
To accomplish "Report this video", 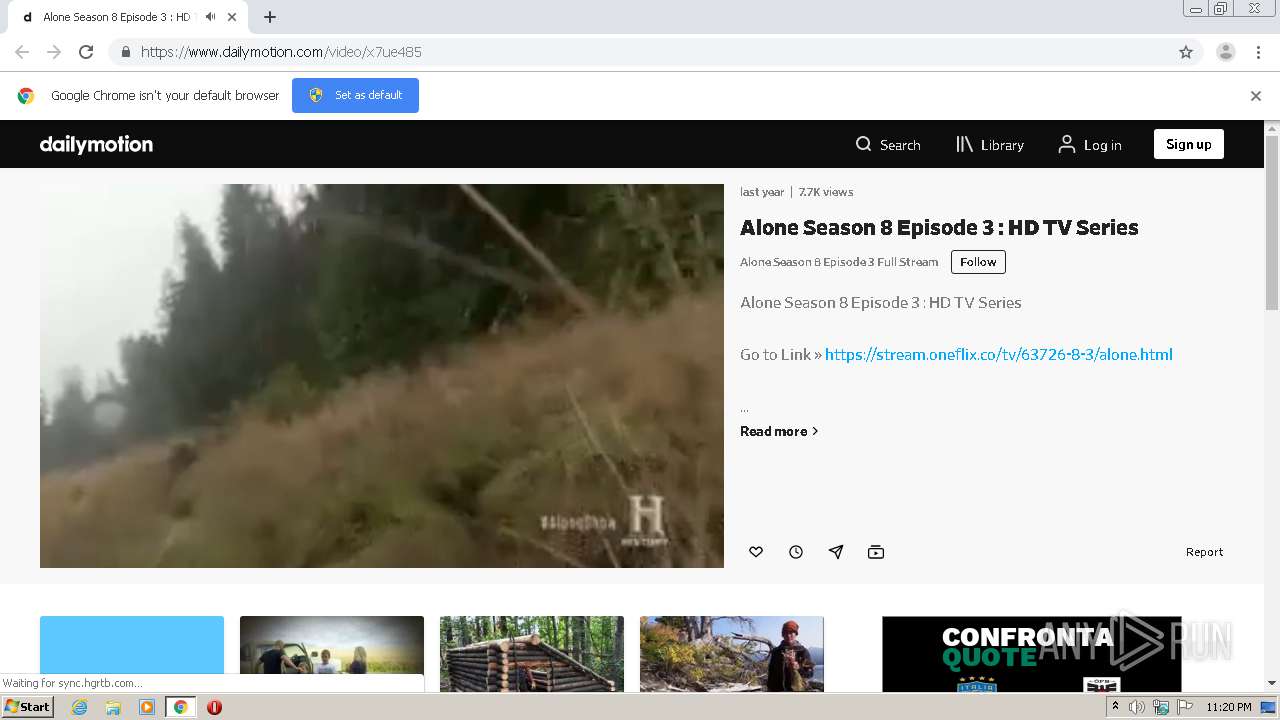I will pos(1204,552).
